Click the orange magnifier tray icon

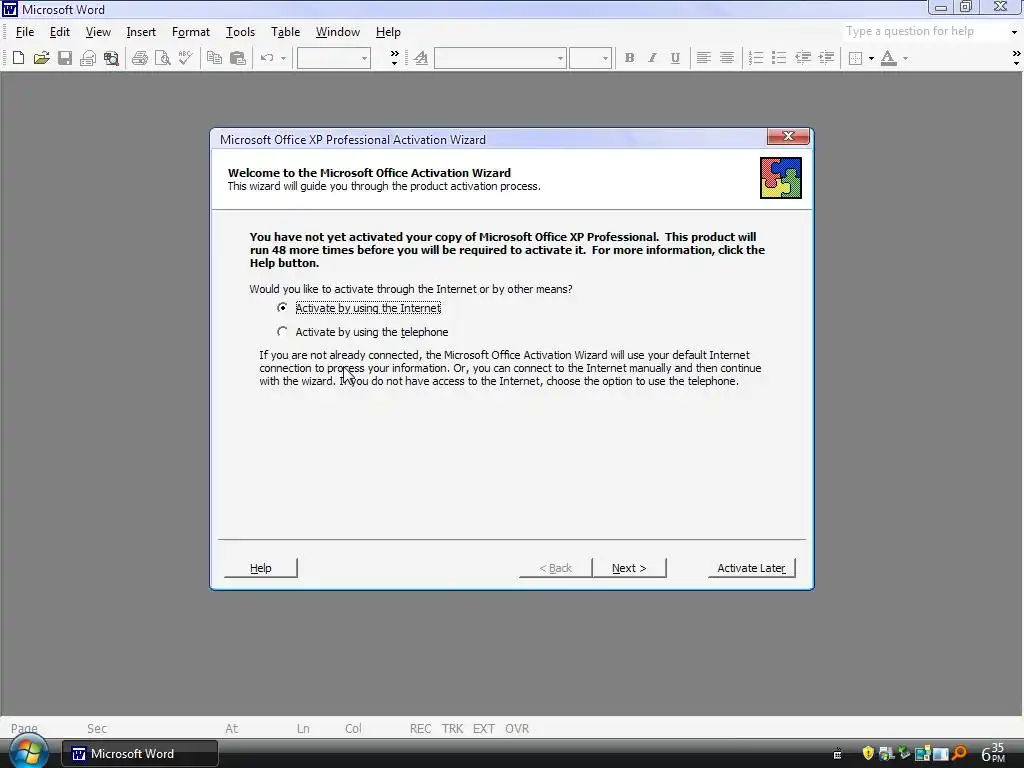tap(959, 753)
